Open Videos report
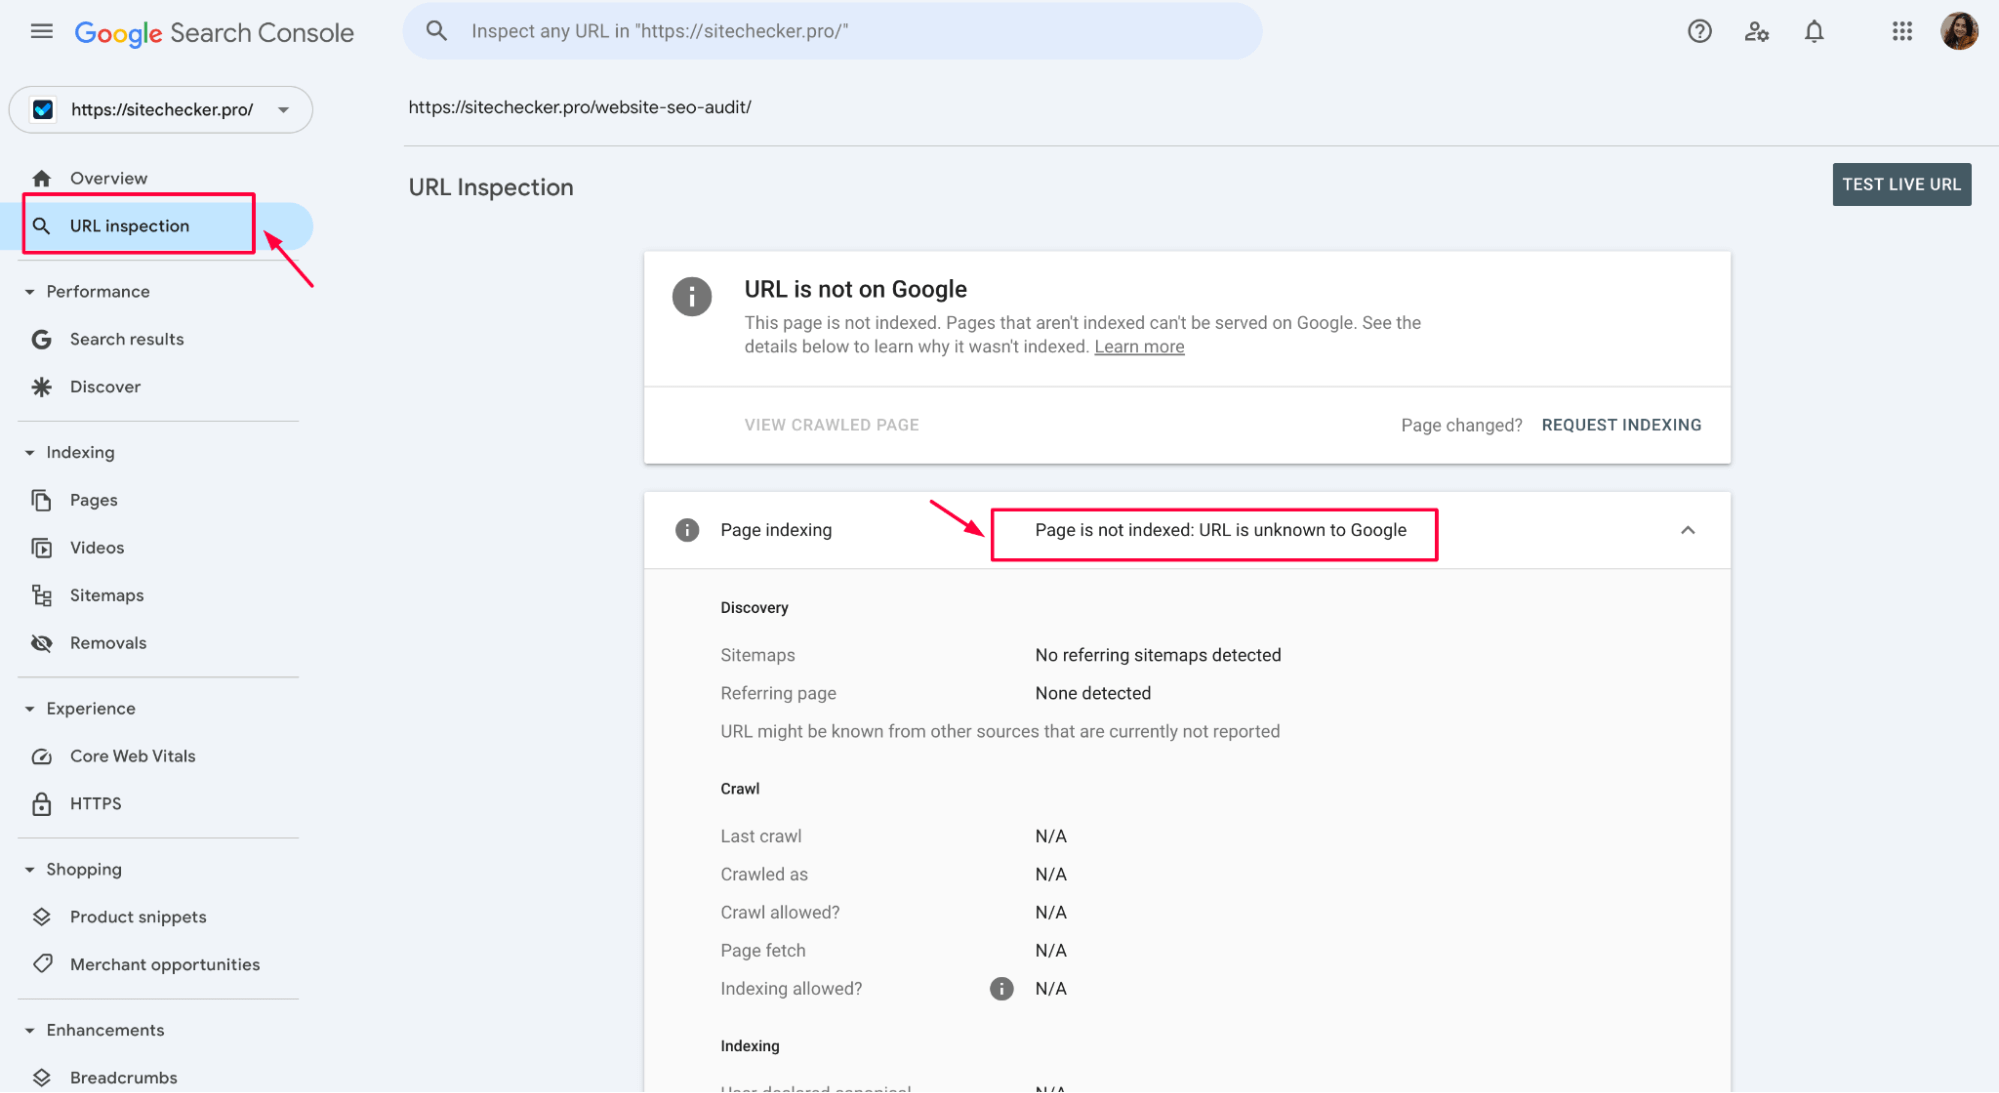Image resolution: width=1999 pixels, height=1093 pixels. 96,548
